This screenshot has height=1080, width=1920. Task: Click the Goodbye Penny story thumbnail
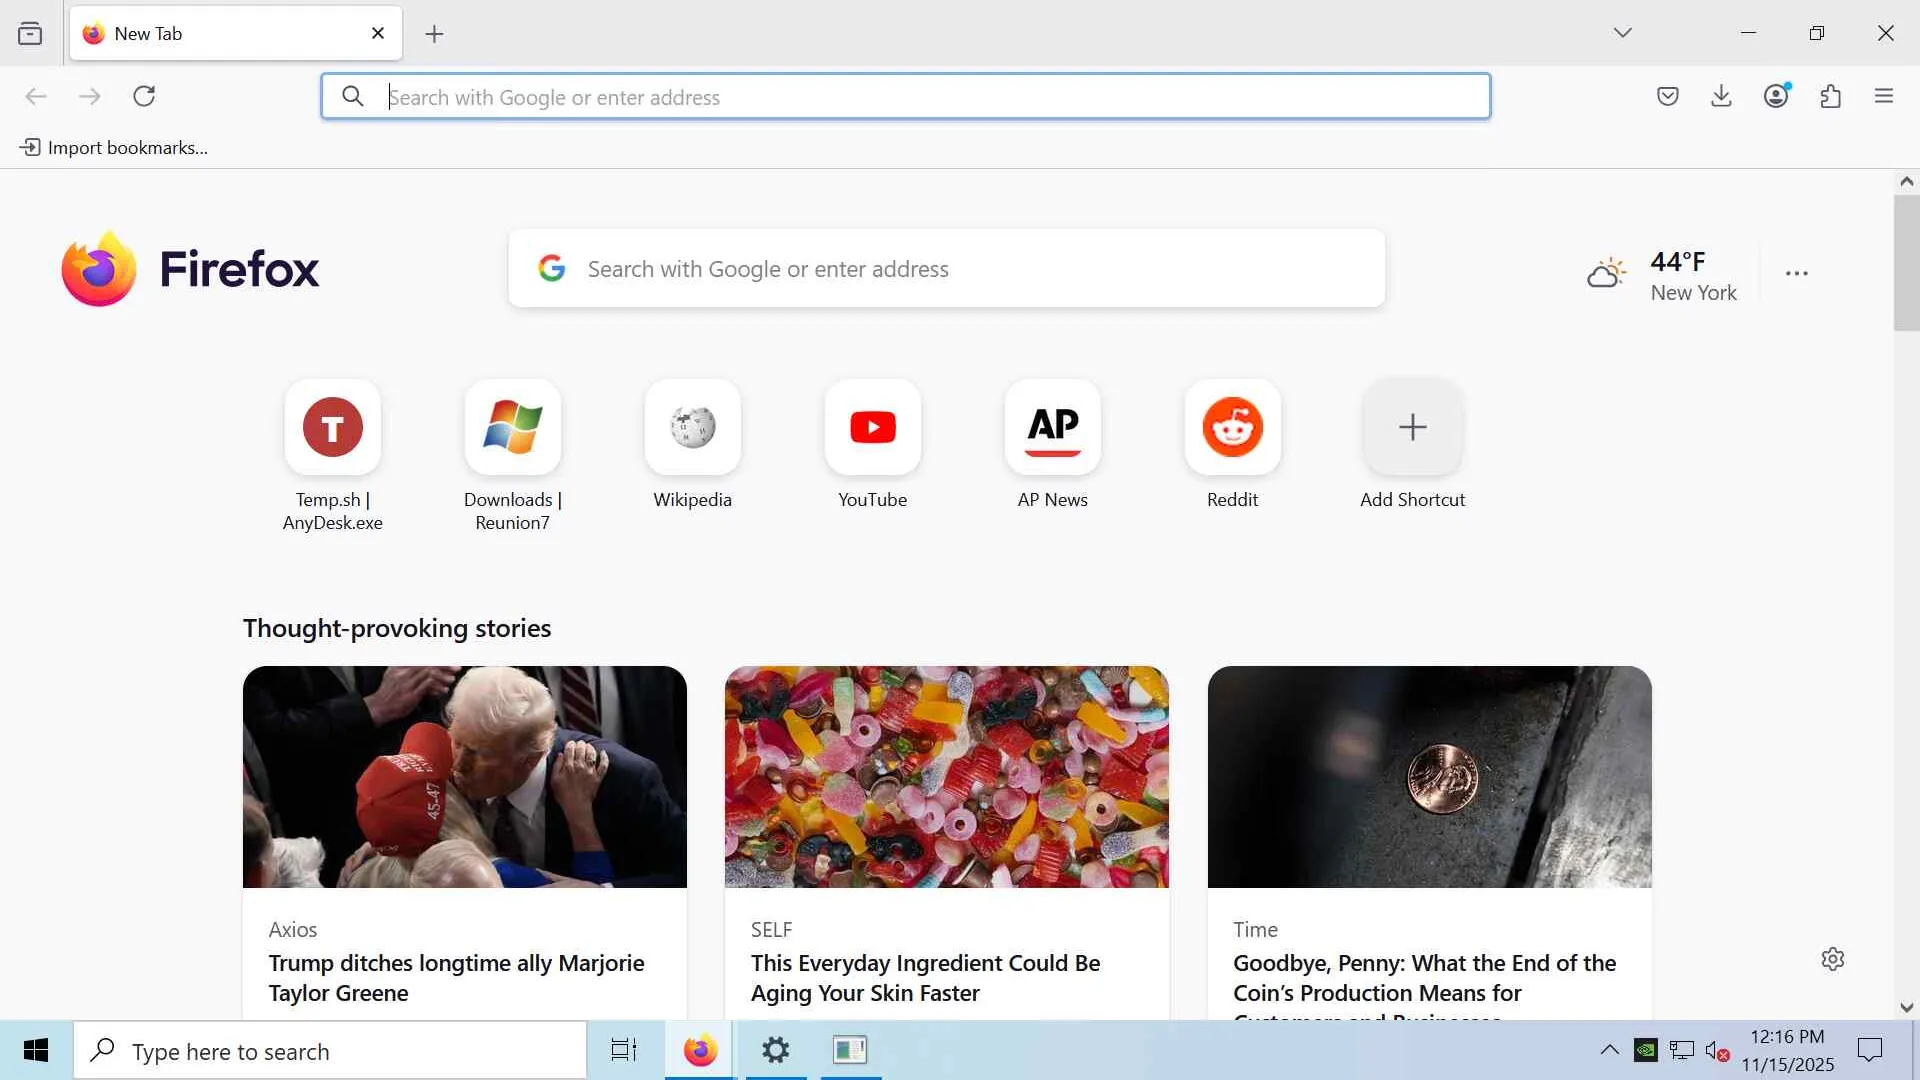[1429, 776]
